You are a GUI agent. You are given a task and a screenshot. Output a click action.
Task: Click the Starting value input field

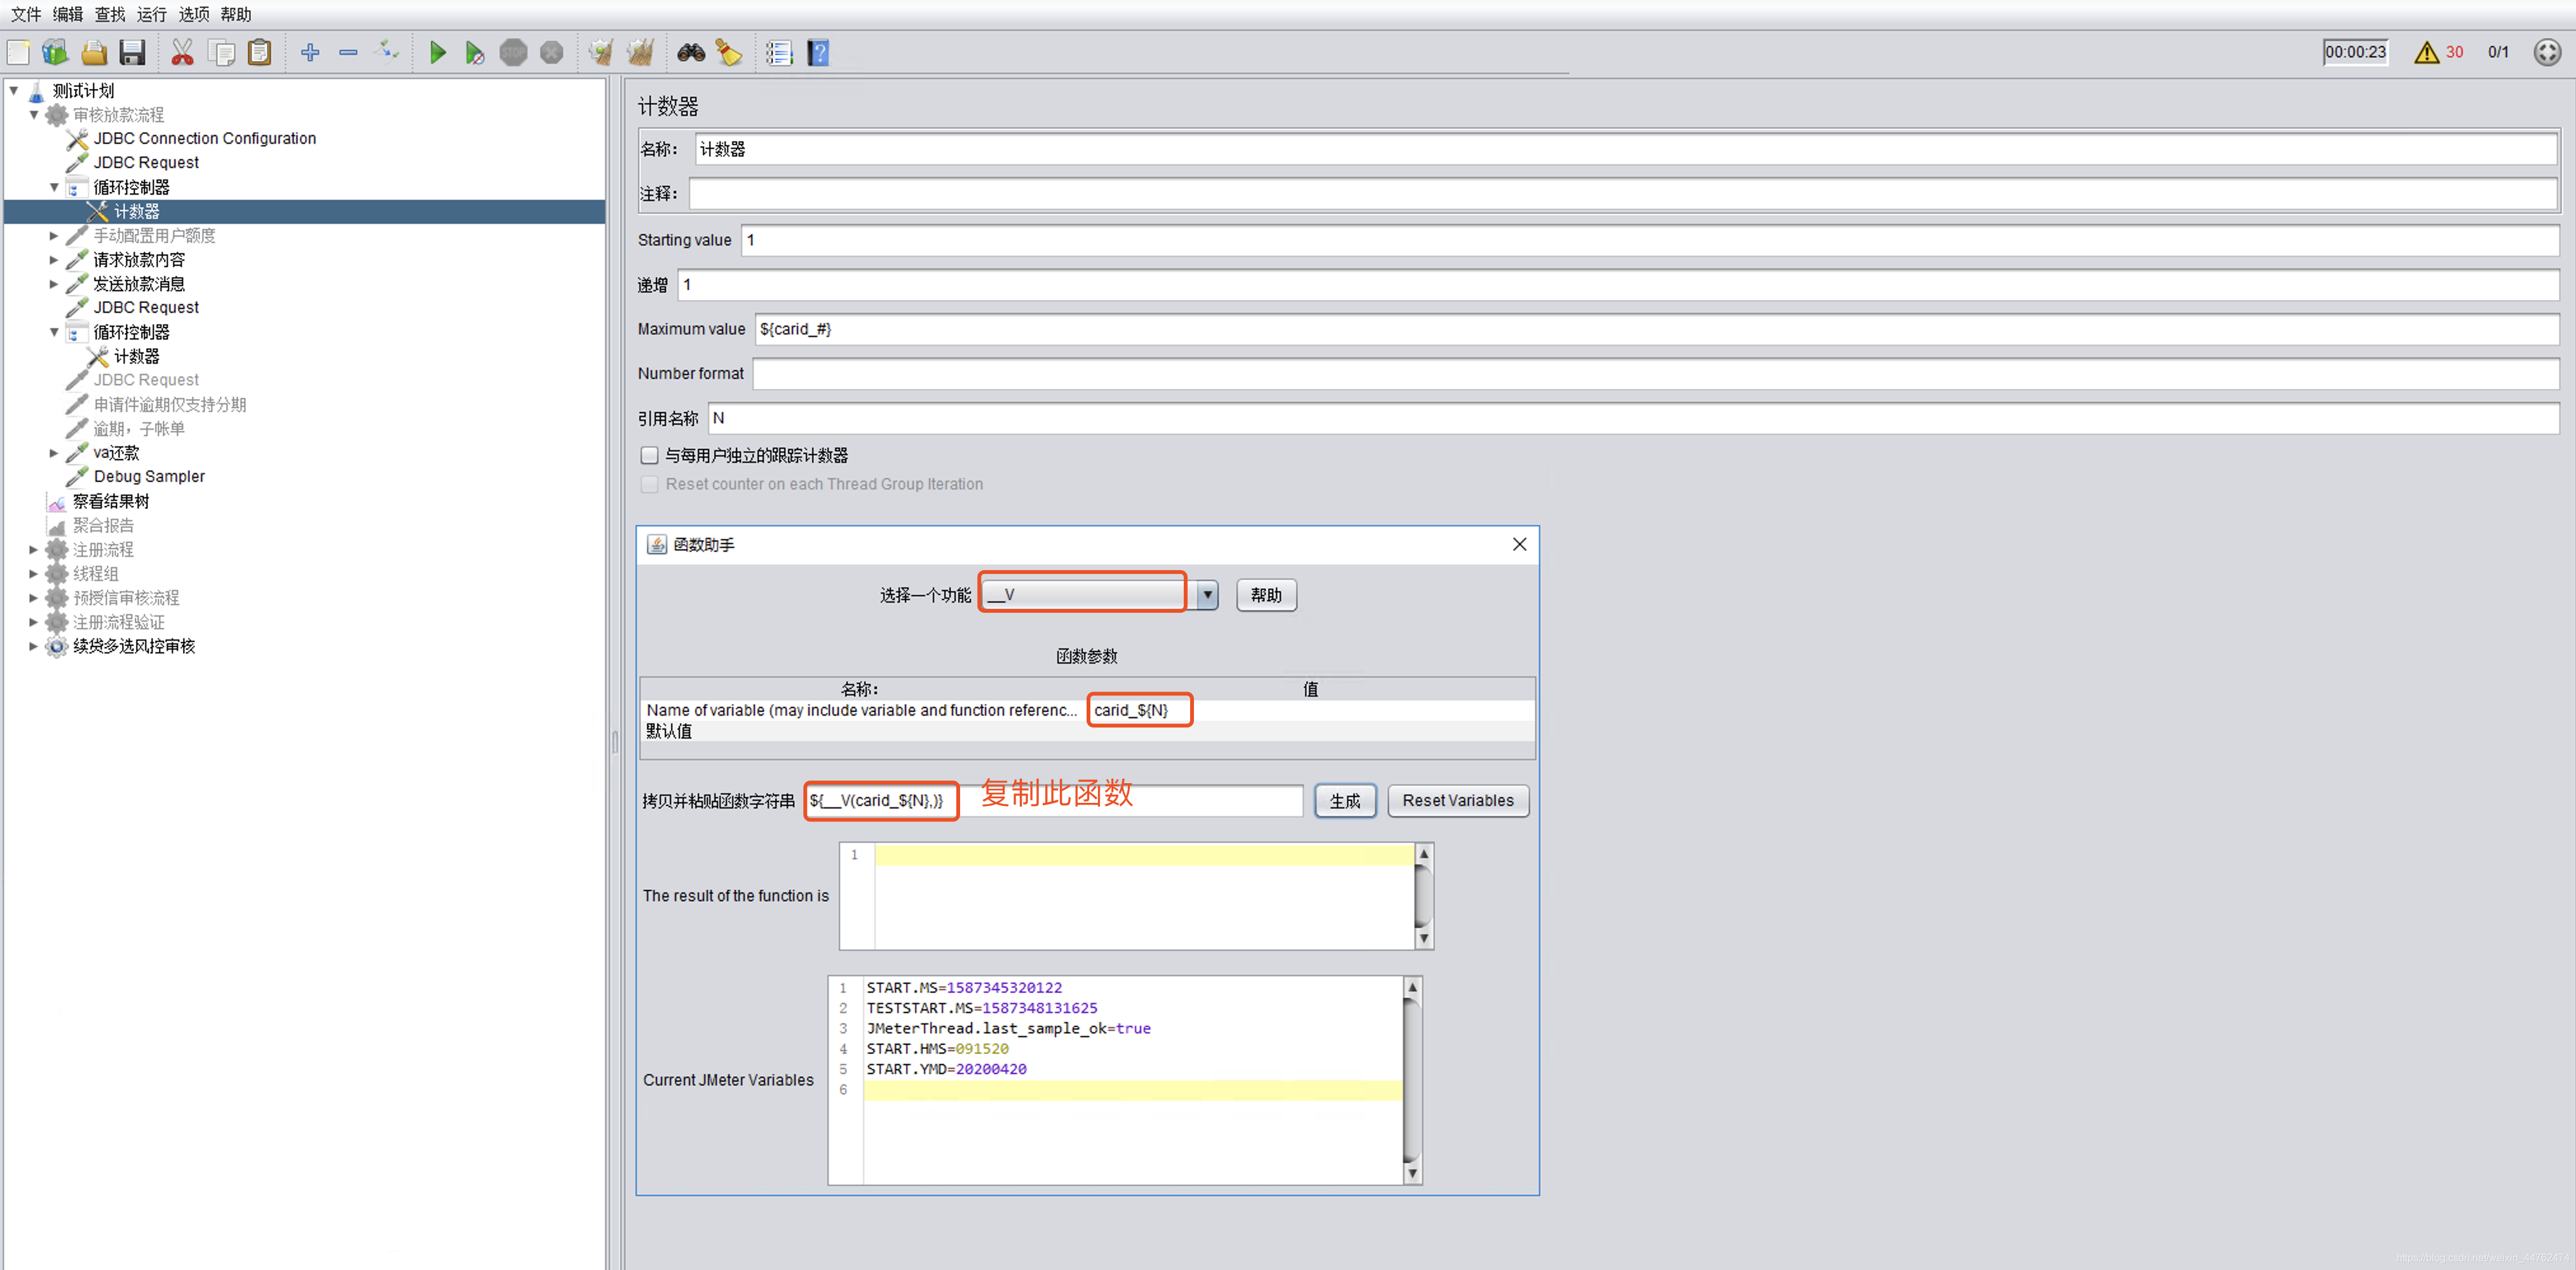(1649, 240)
